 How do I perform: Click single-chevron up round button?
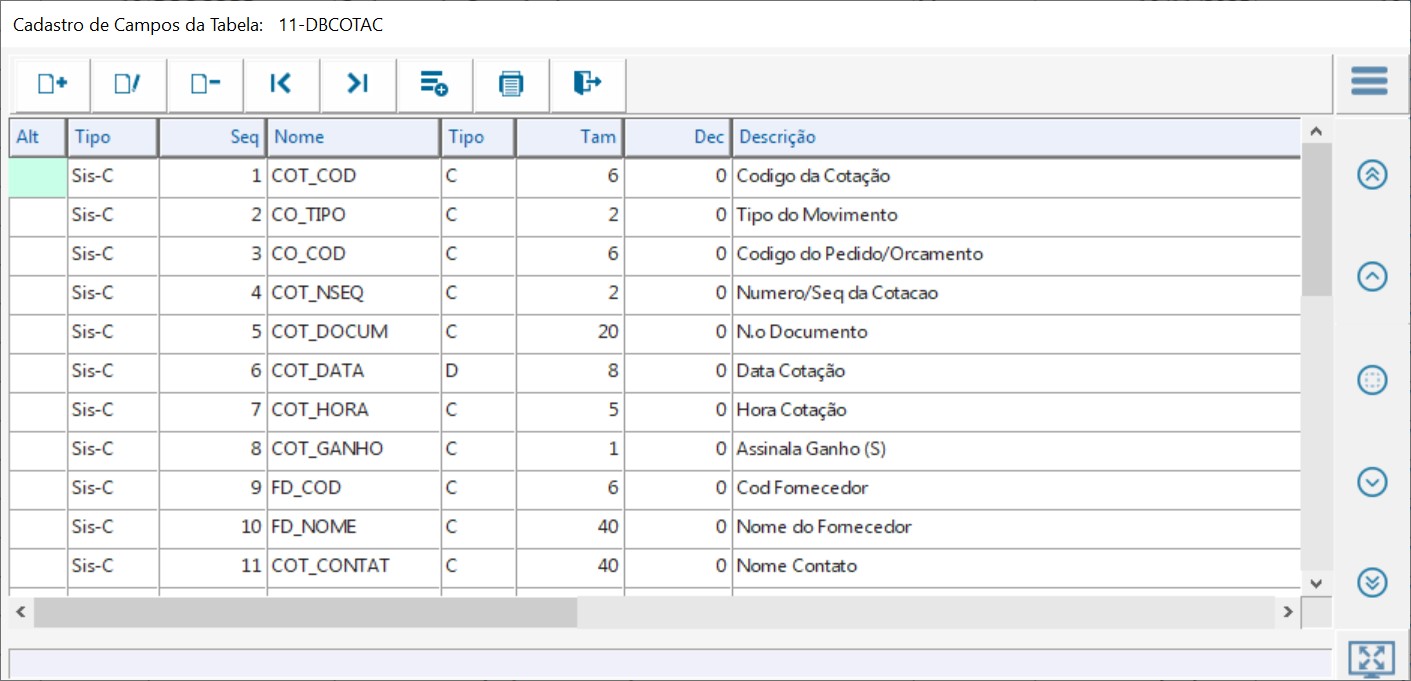tap(1372, 277)
